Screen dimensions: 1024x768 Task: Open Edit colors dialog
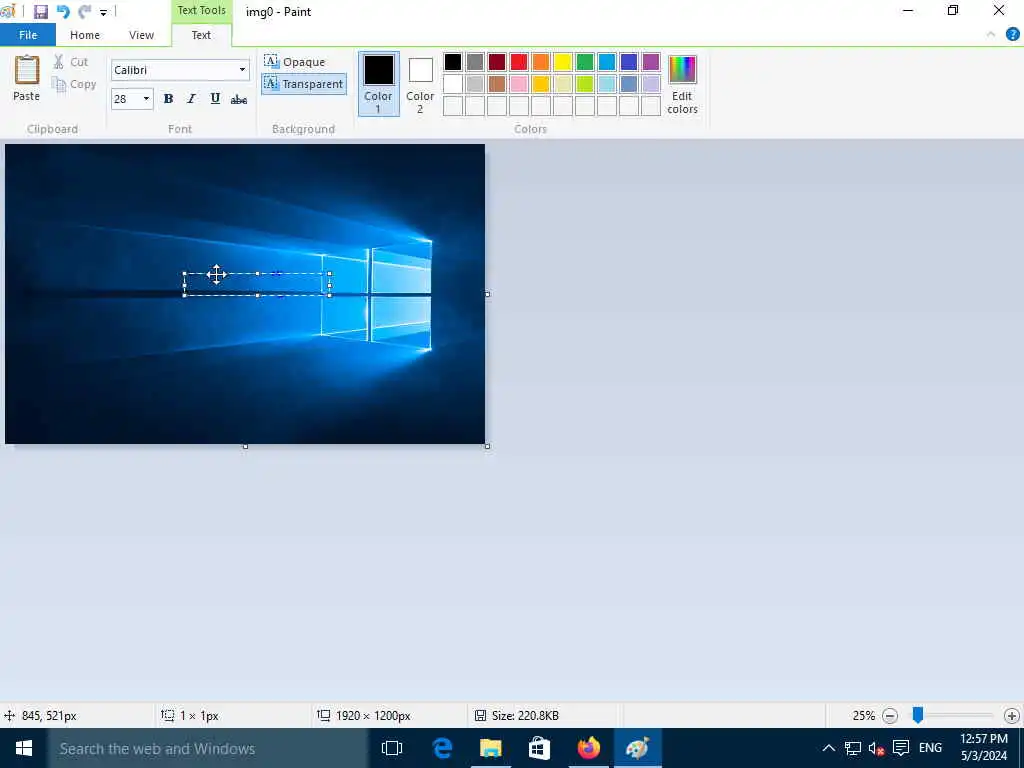click(x=682, y=85)
